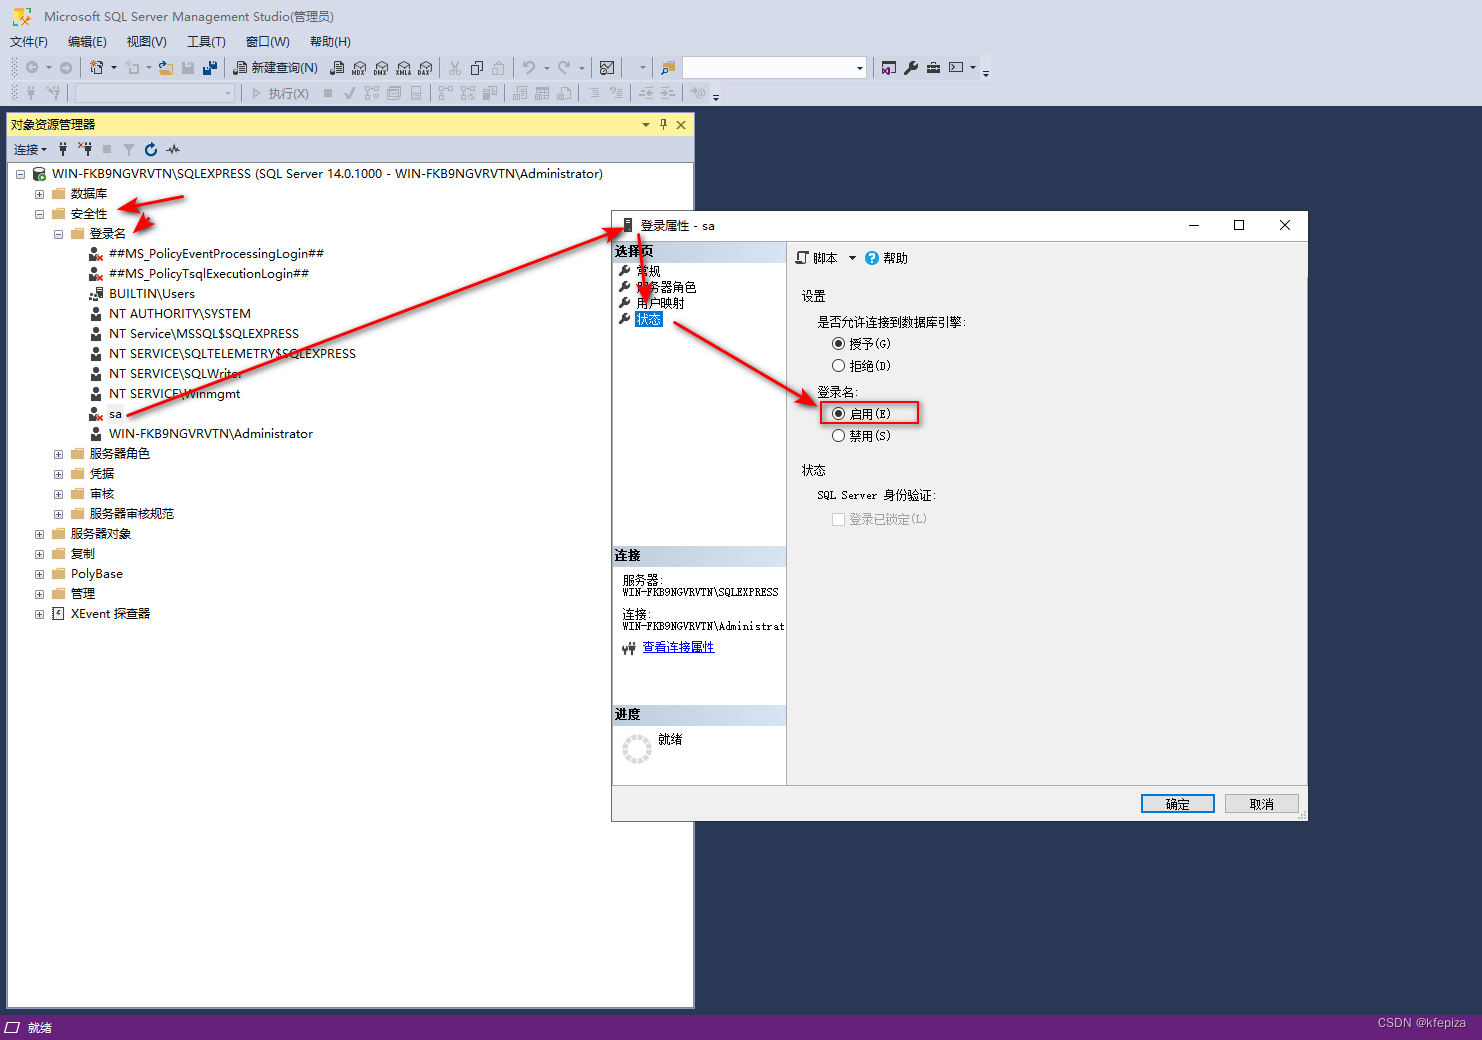Open Object Explorer window position dropdown arrow
This screenshot has height=1040, width=1482.
point(645,124)
